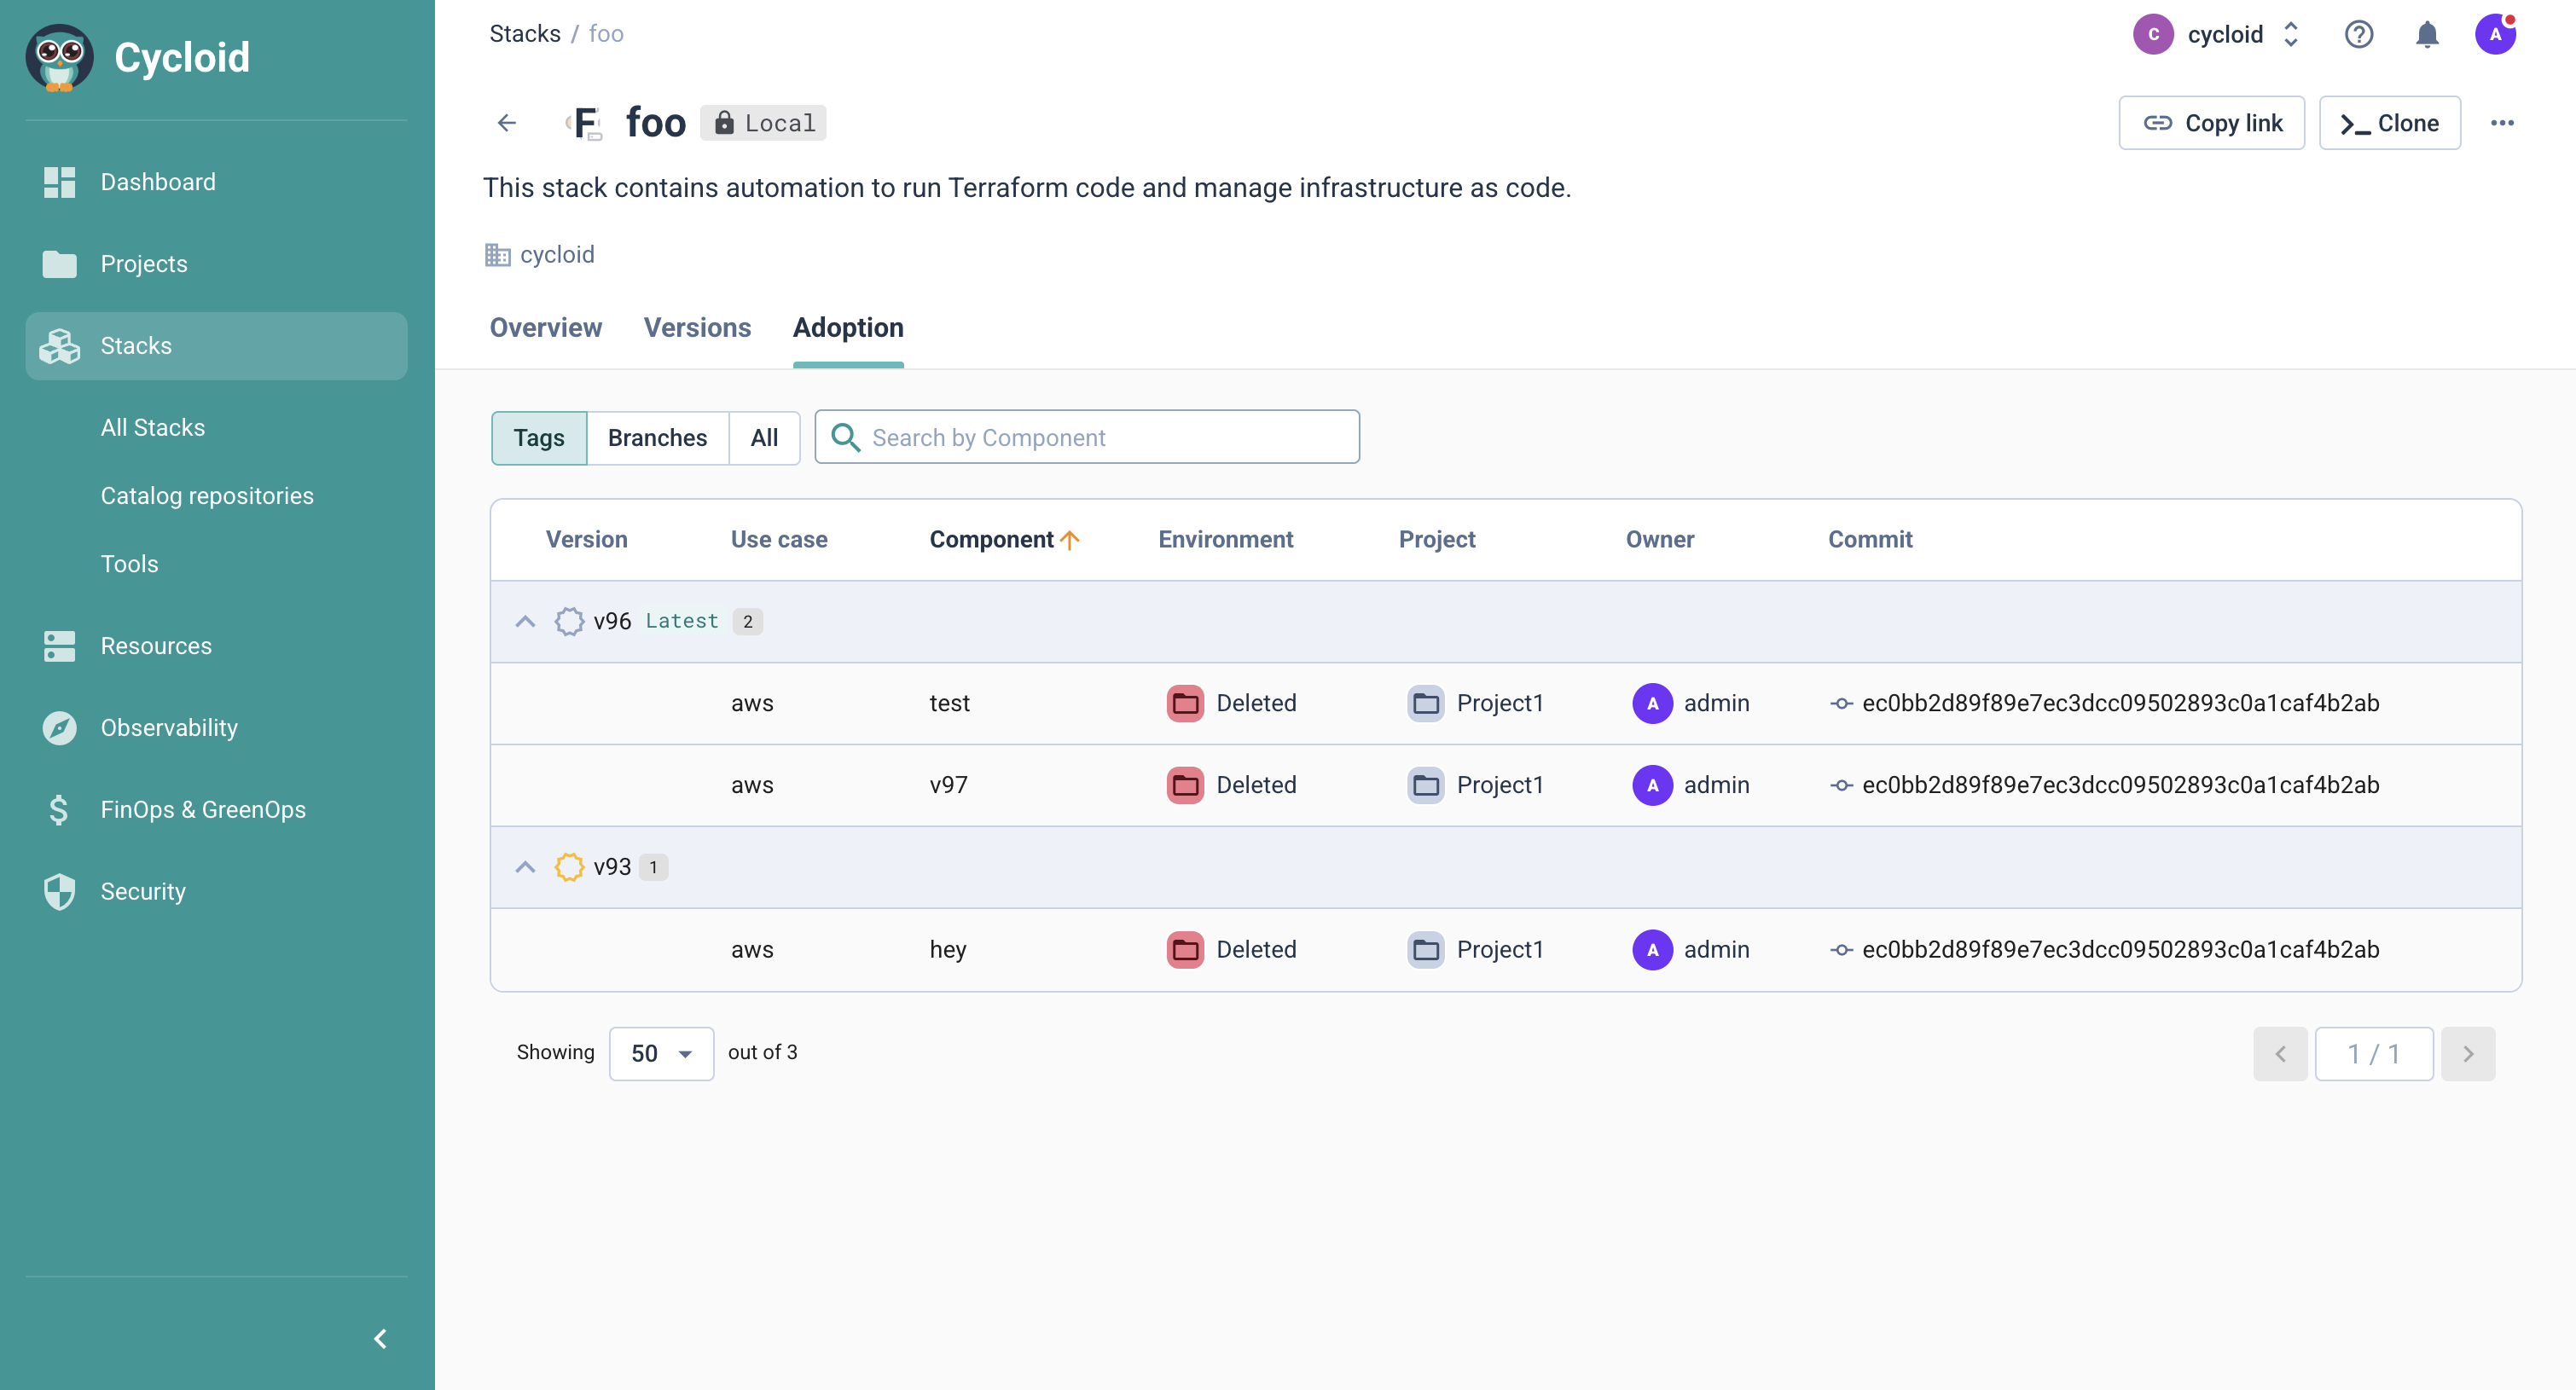2576x1390 pixels.
Task: Select the Stacks cubes icon
Action: coord(59,346)
